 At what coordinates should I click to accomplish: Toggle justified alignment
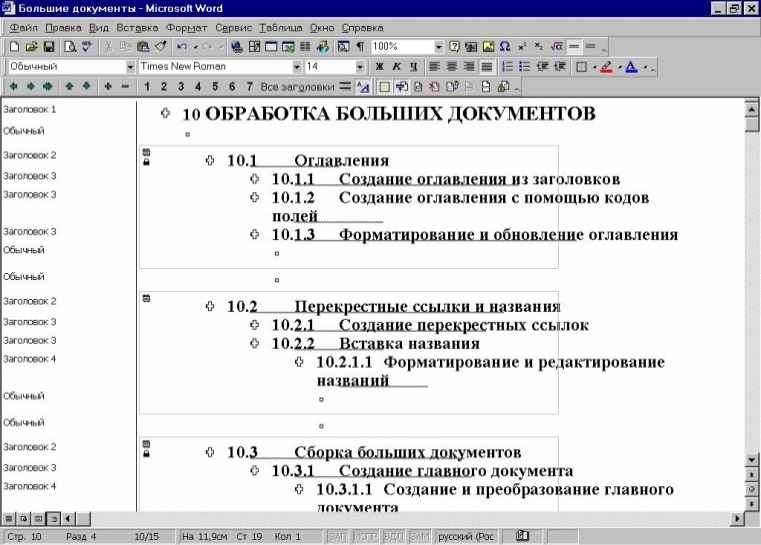[x=486, y=66]
